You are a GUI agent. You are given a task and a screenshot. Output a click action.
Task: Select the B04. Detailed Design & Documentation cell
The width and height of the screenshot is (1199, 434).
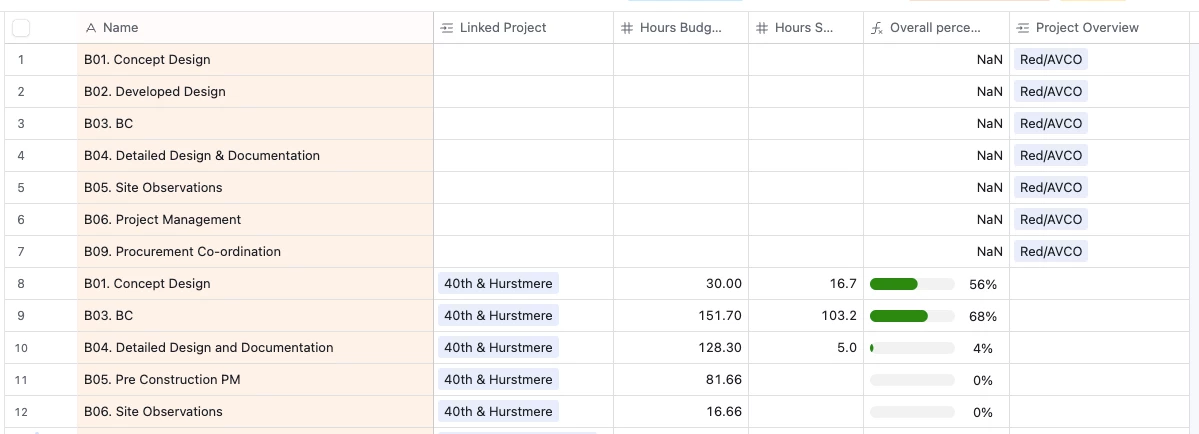[255, 155]
